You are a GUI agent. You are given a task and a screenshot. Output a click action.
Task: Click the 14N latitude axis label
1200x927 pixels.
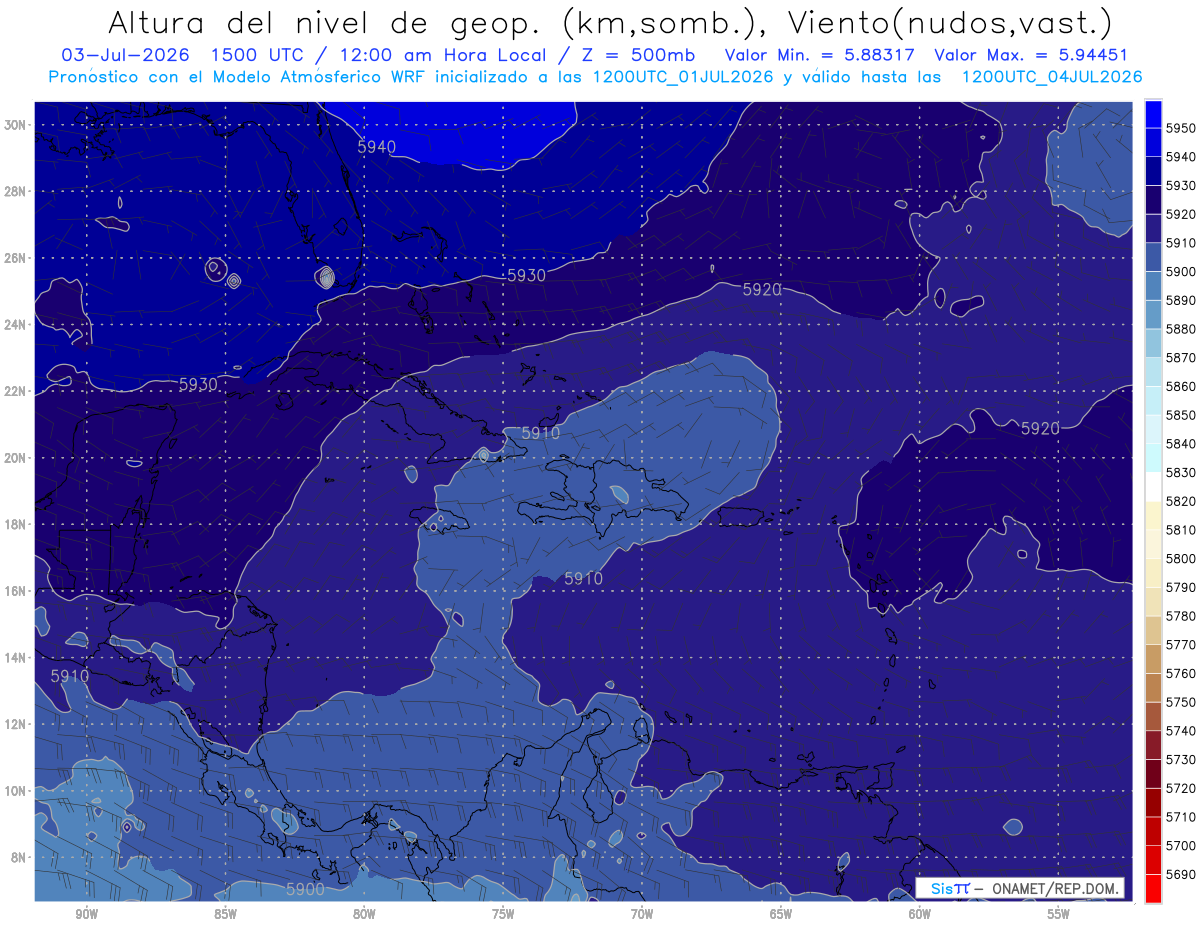click(x=16, y=657)
